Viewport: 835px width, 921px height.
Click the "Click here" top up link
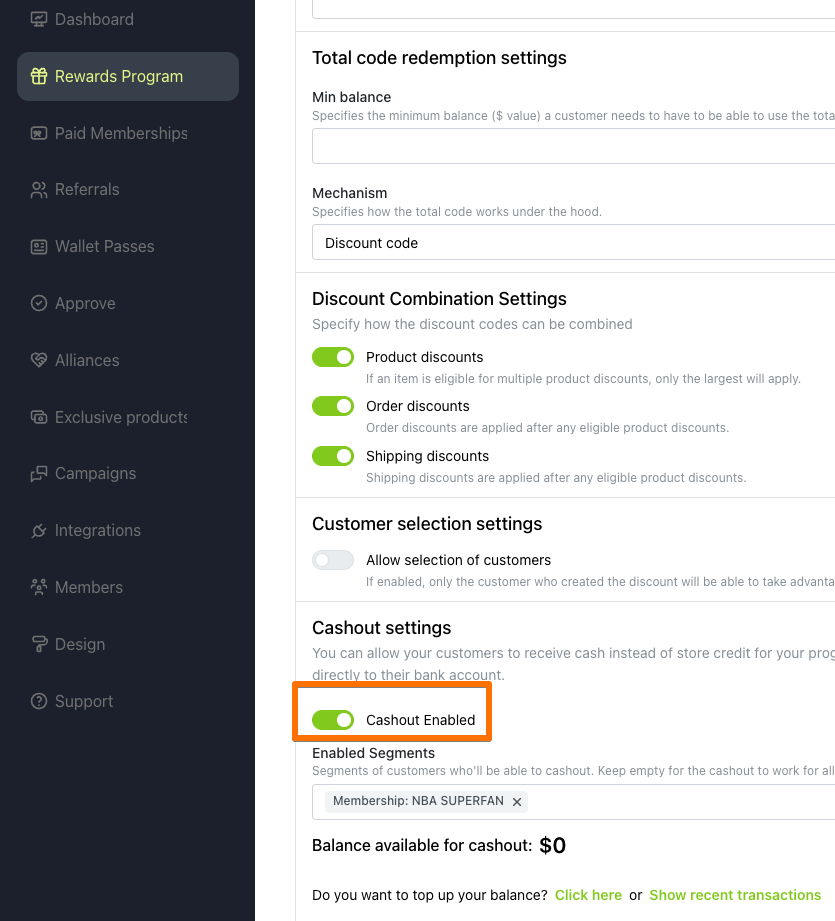pyautogui.click(x=588, y=895)
